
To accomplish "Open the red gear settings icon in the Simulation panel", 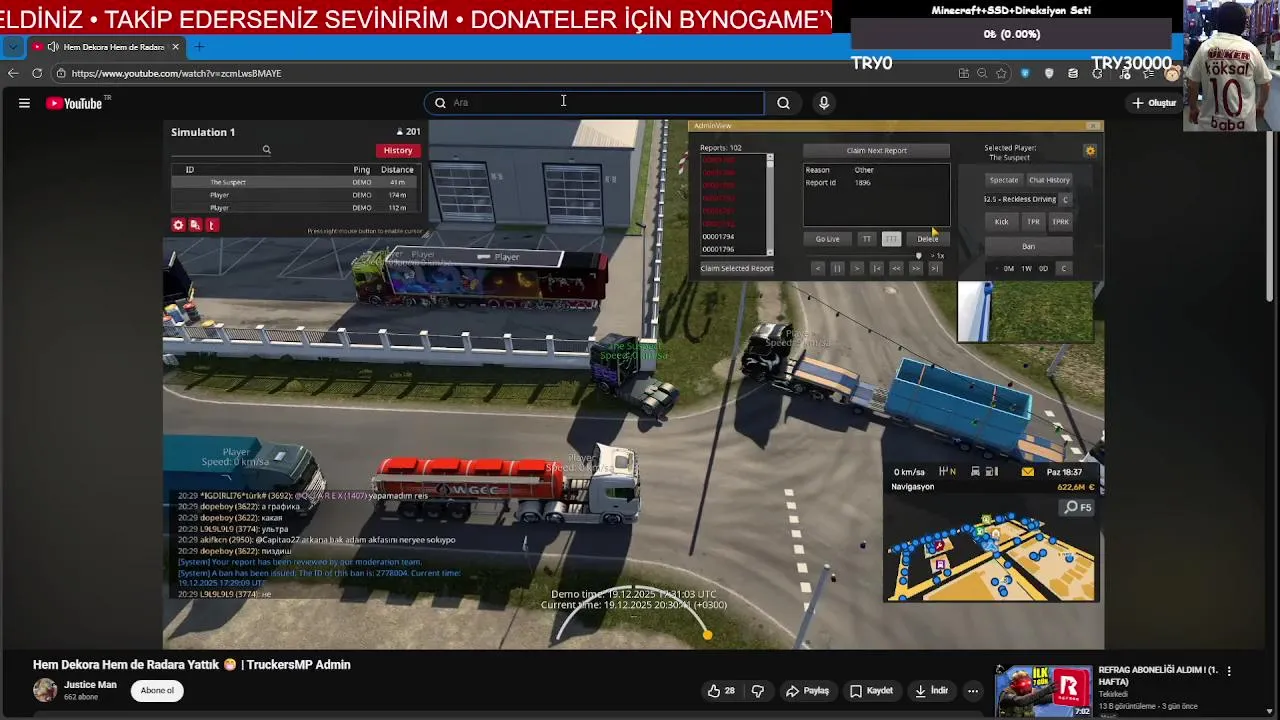I will (x=178, y=225).
